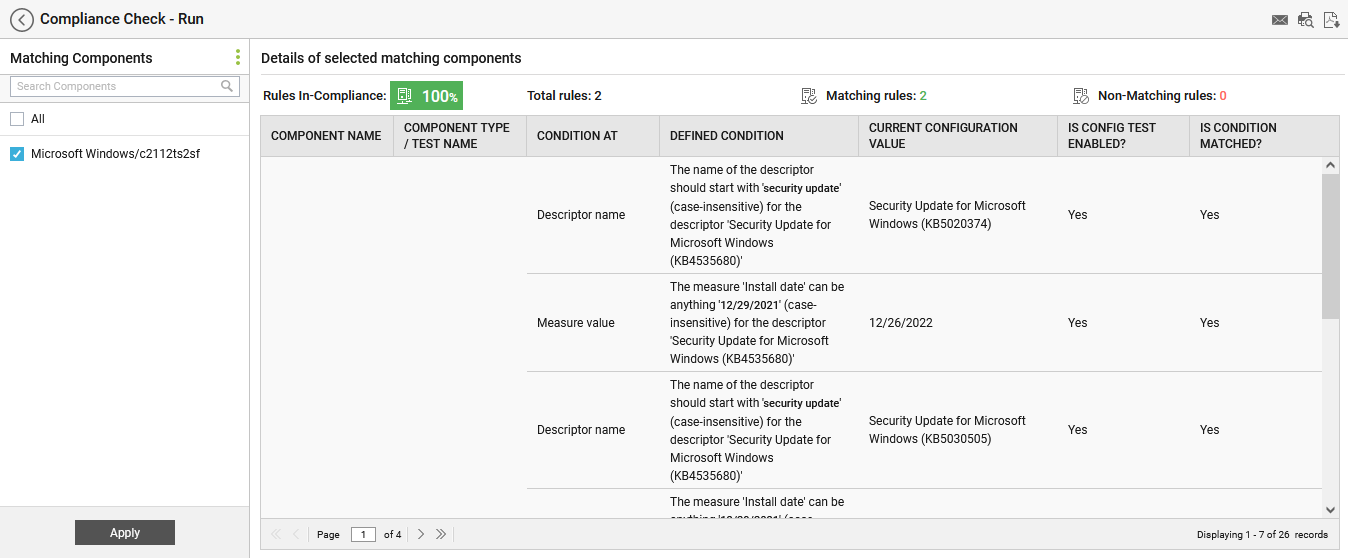Image resolution: width=1348 pixels, height=558 pixels.
Task: Click the search magnifier in components box
Action: pyautogui.click(x=227, y=86)
